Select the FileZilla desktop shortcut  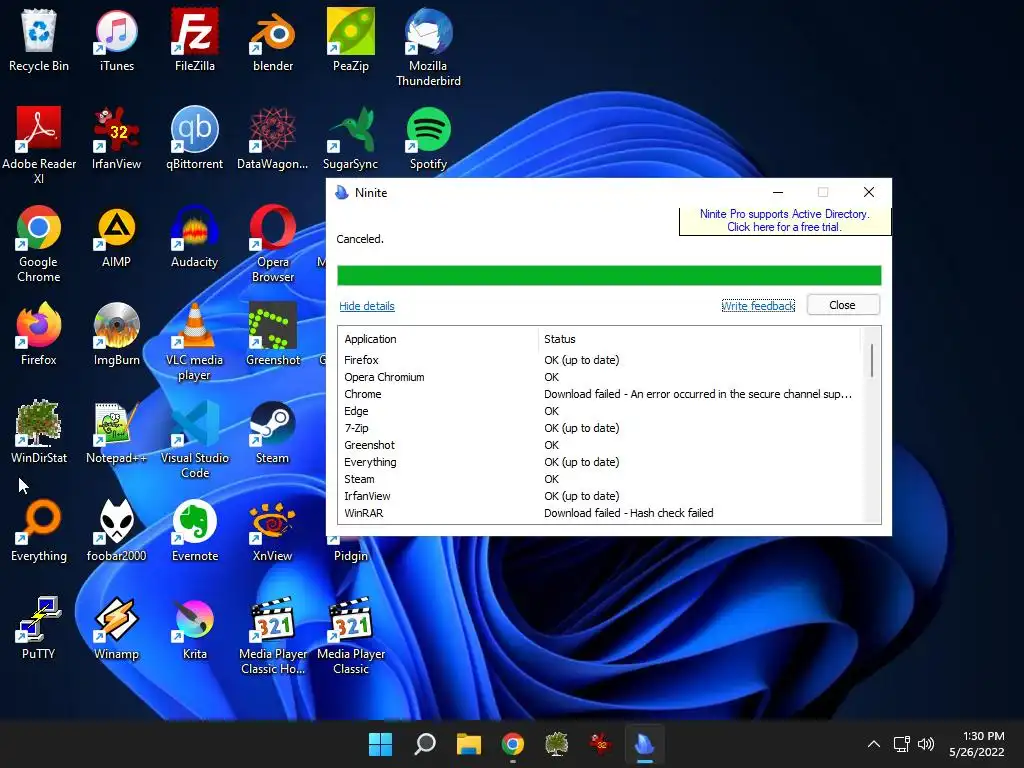pos(195,40)
